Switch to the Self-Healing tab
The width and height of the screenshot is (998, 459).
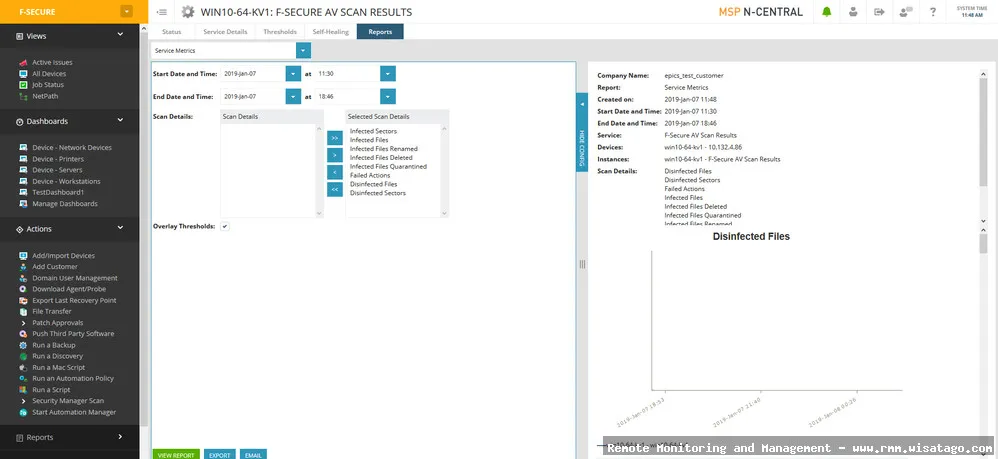330,32
